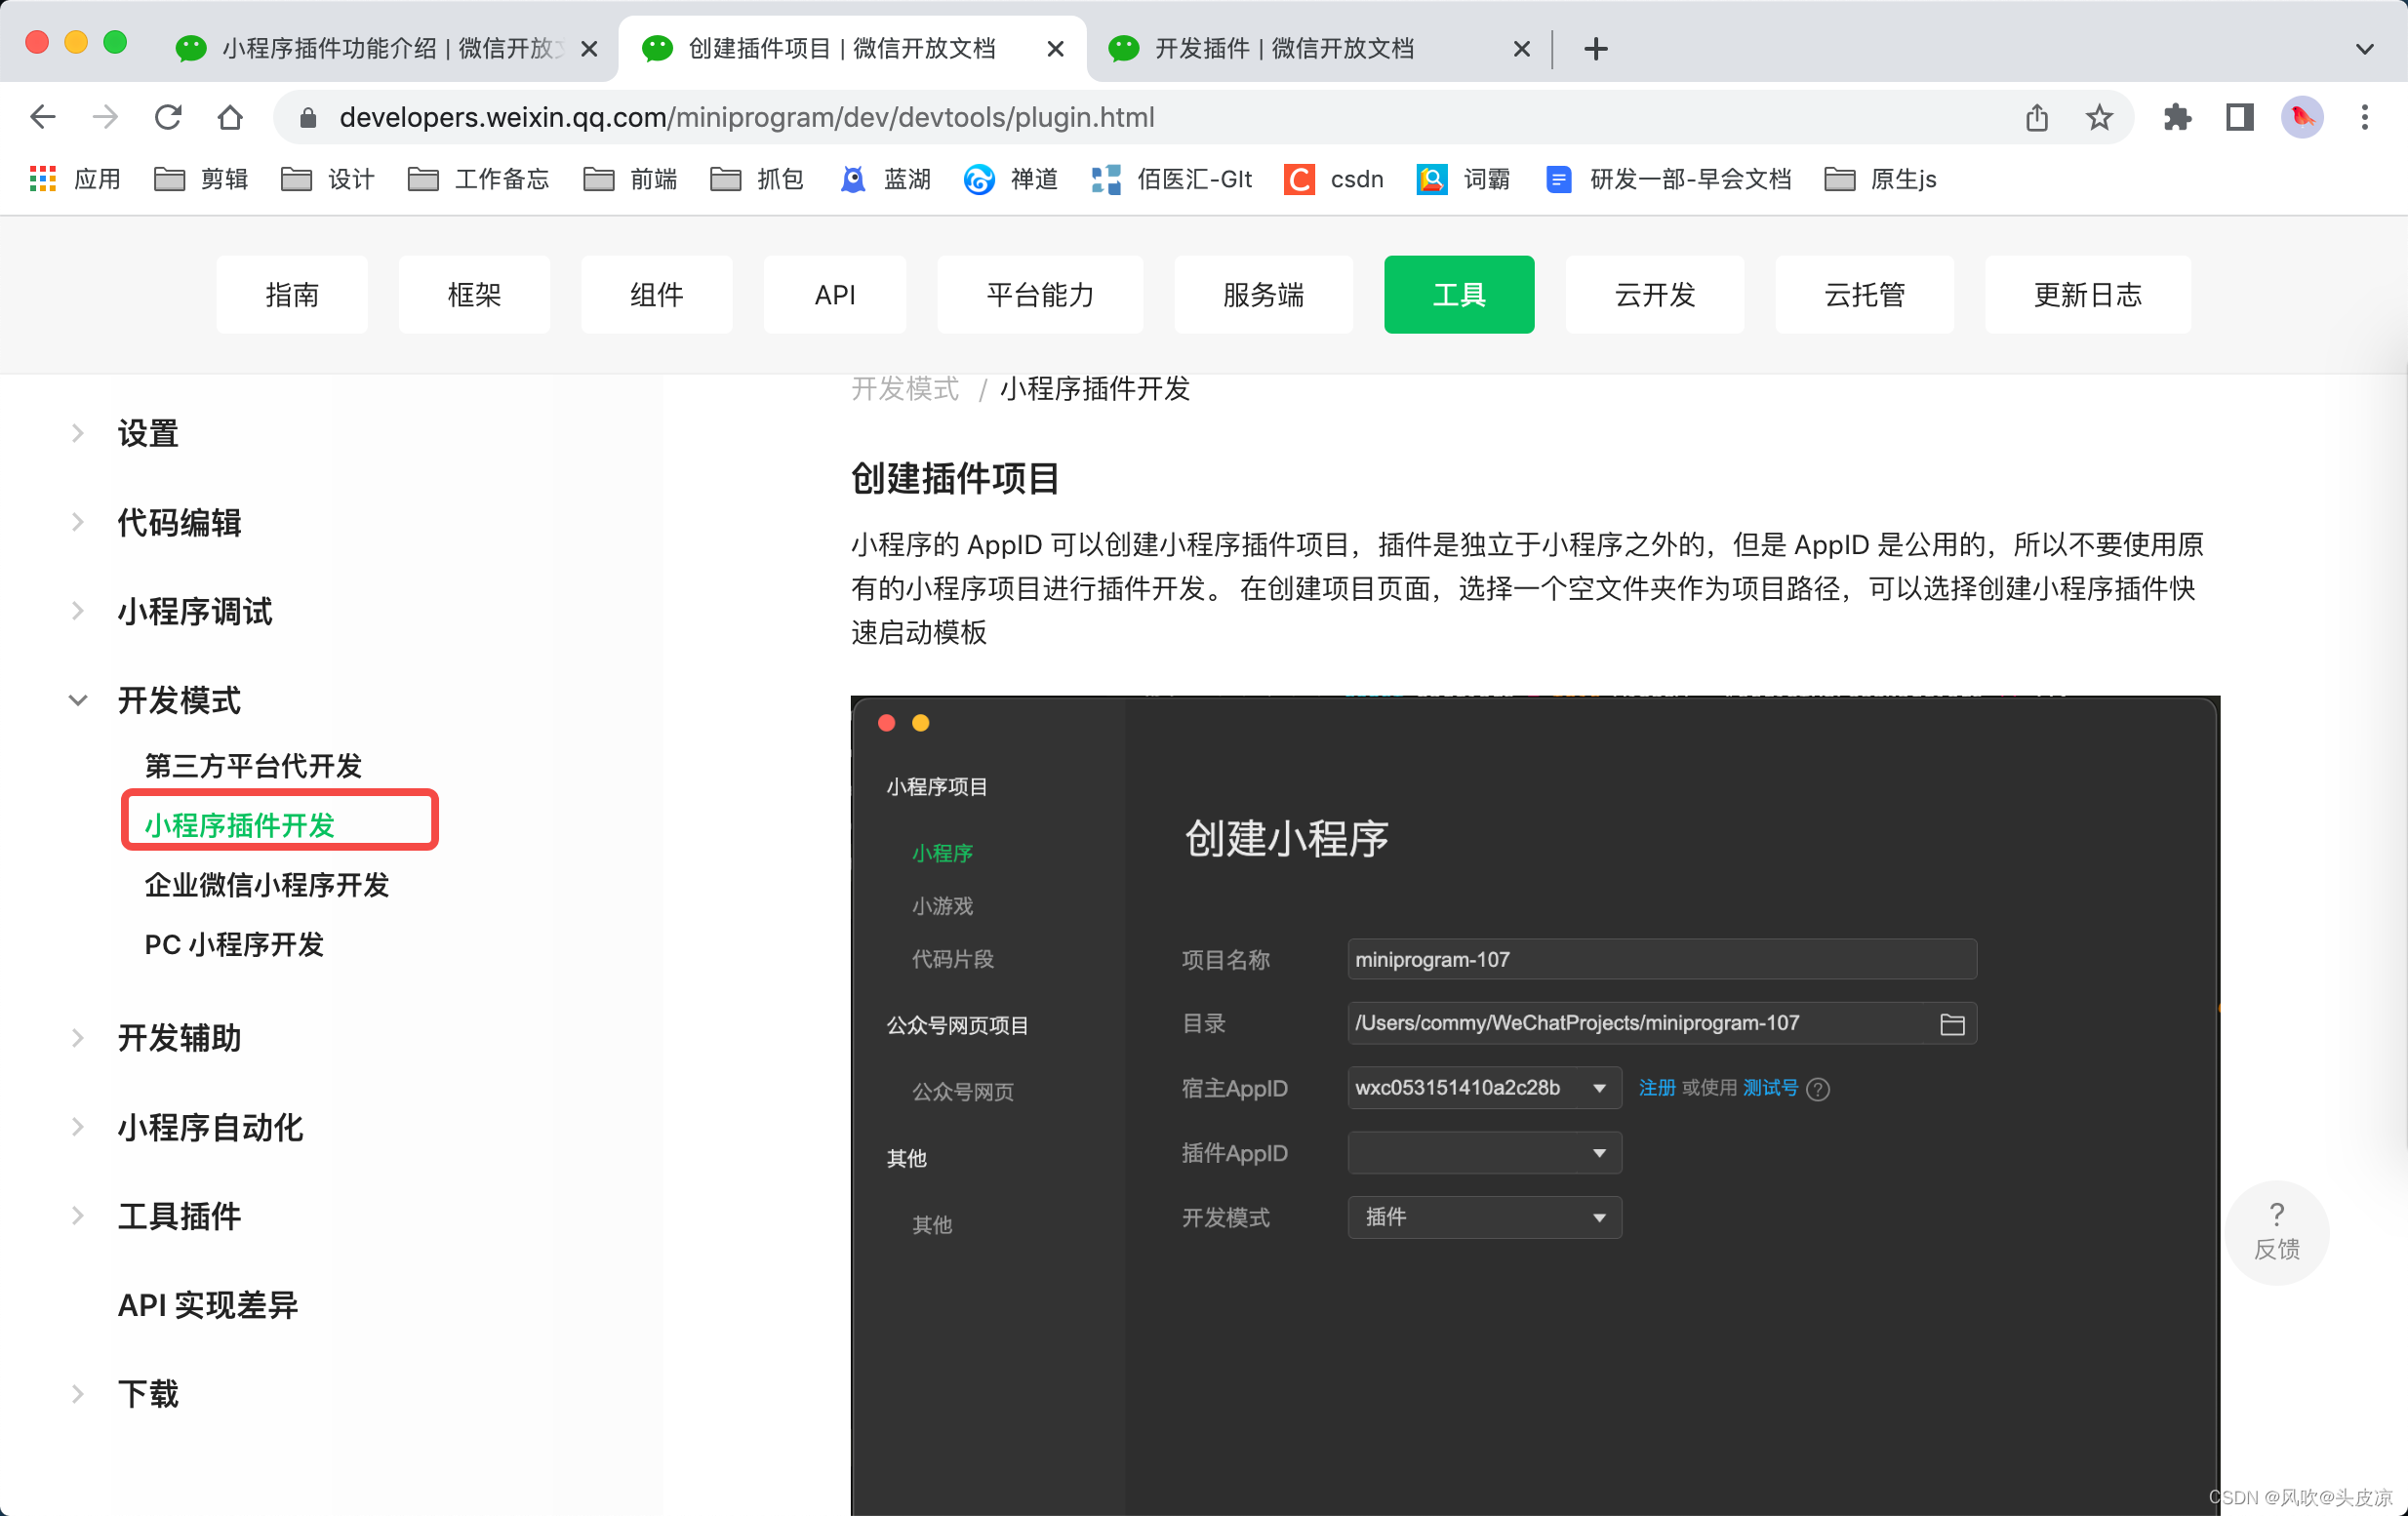Click the share page icon
Screen dimensions: 2408x1516
[x=2037, y=117]
